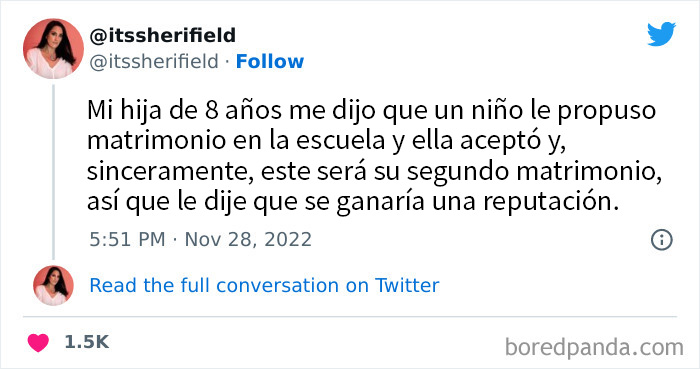
Task: Click the tweet line starting "Mi hija"
Action: [x=371, y=111]
